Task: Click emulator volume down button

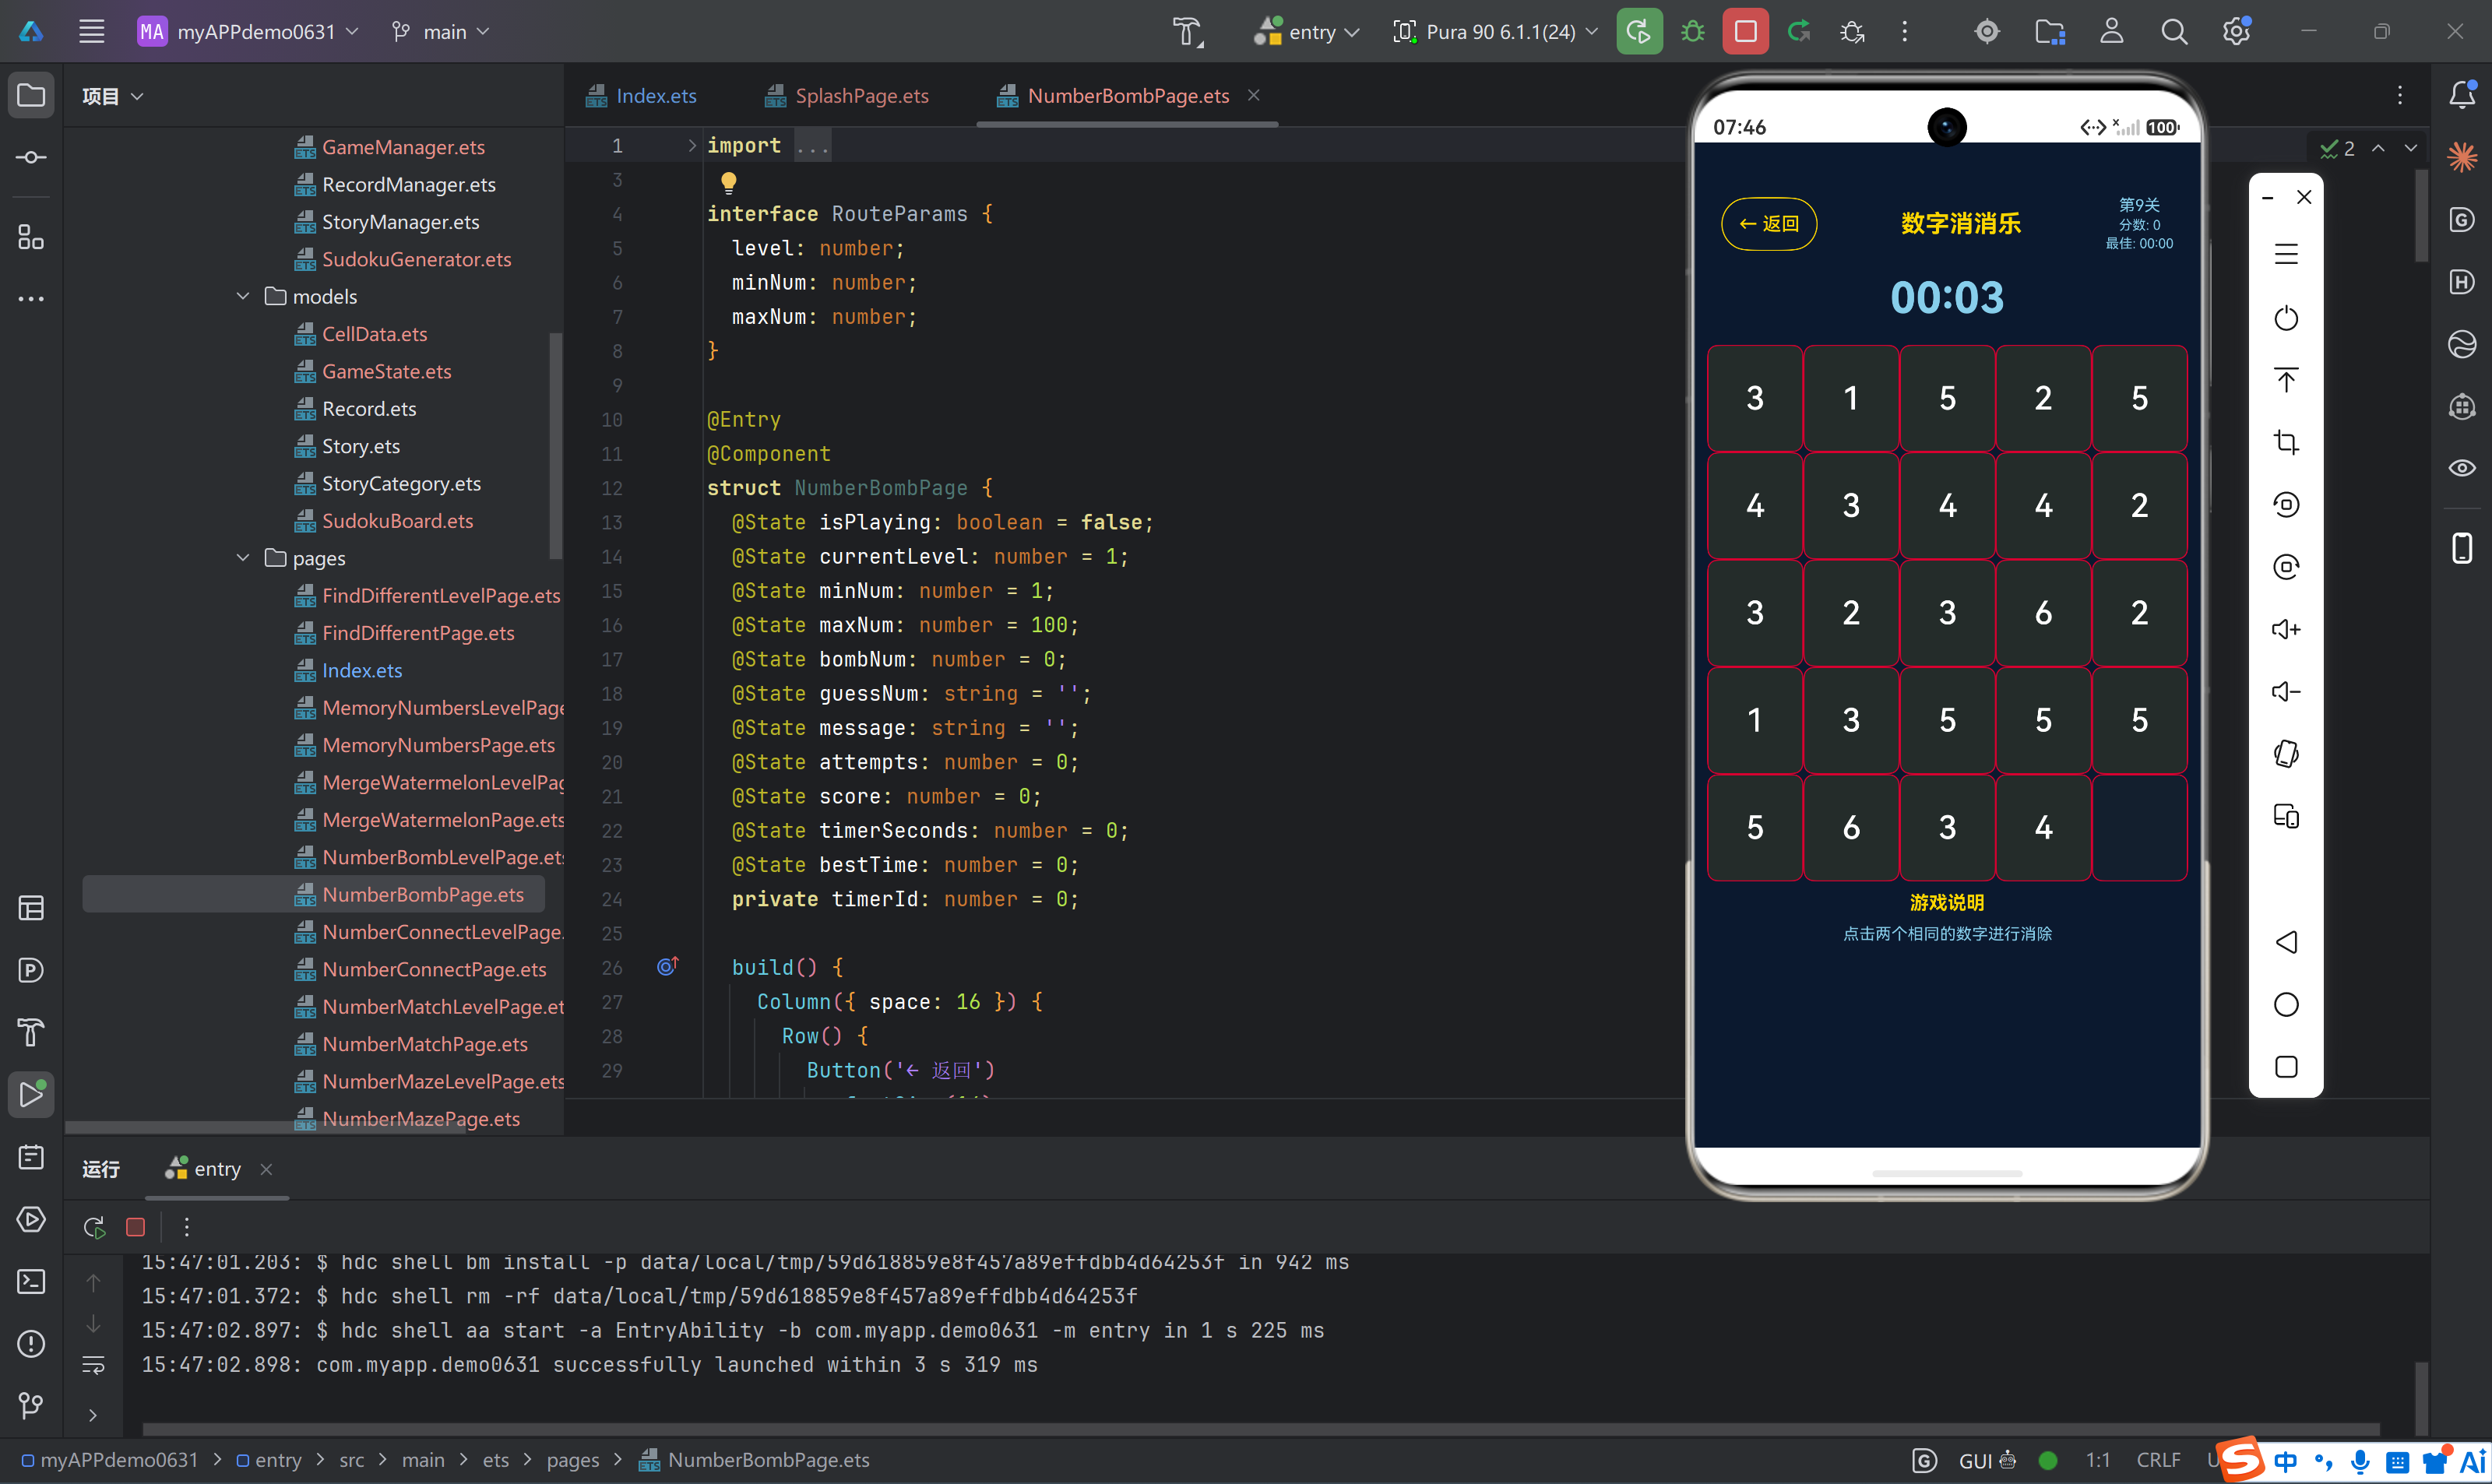Action: [2286, 691]
